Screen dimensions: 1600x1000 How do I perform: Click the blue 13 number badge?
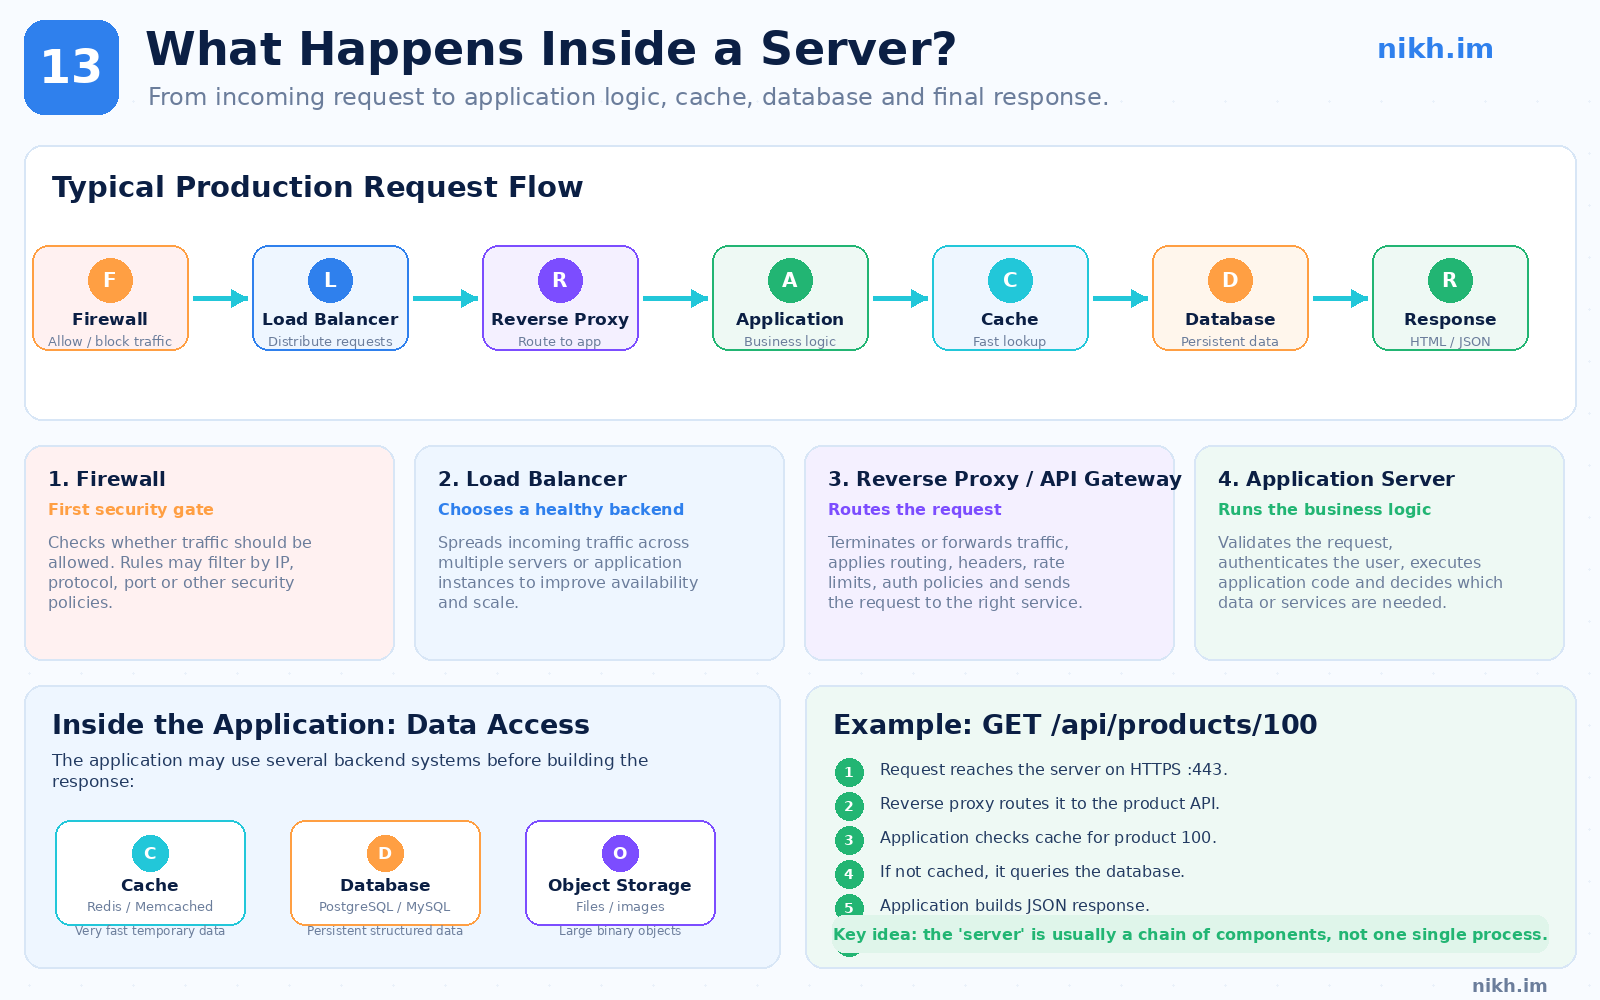tap(71, 67)
